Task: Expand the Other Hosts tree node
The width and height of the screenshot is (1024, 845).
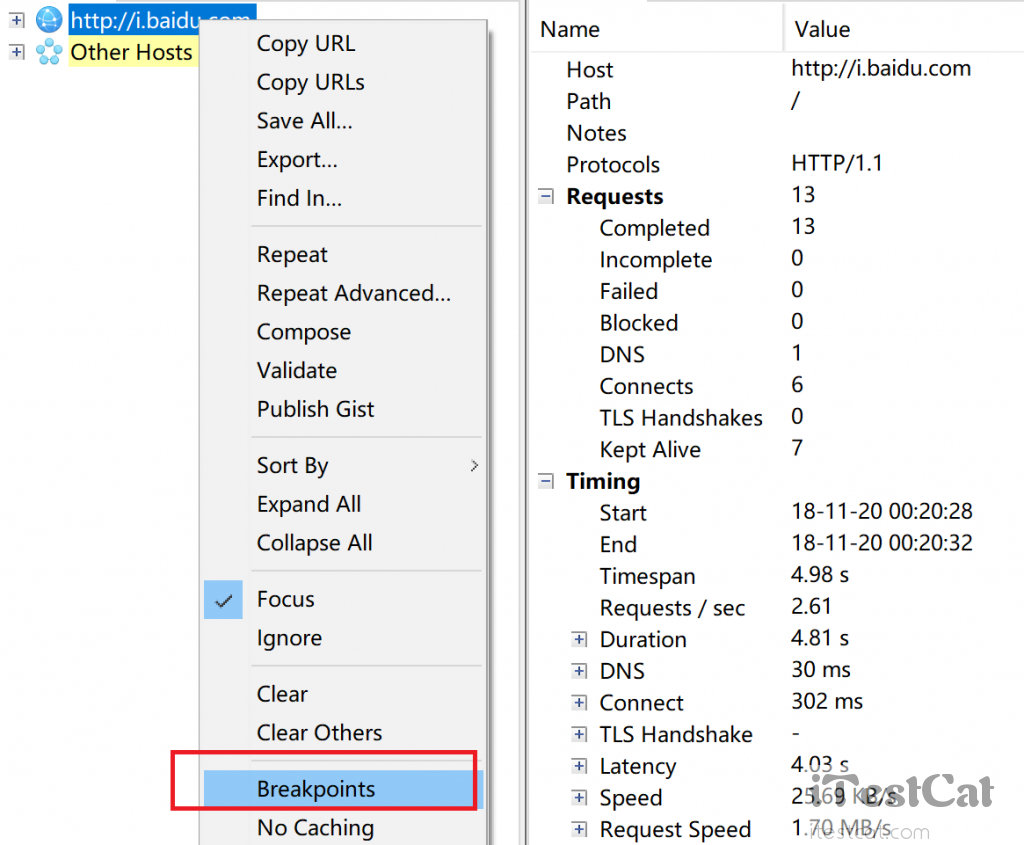Action: click(x=17, y=52)
